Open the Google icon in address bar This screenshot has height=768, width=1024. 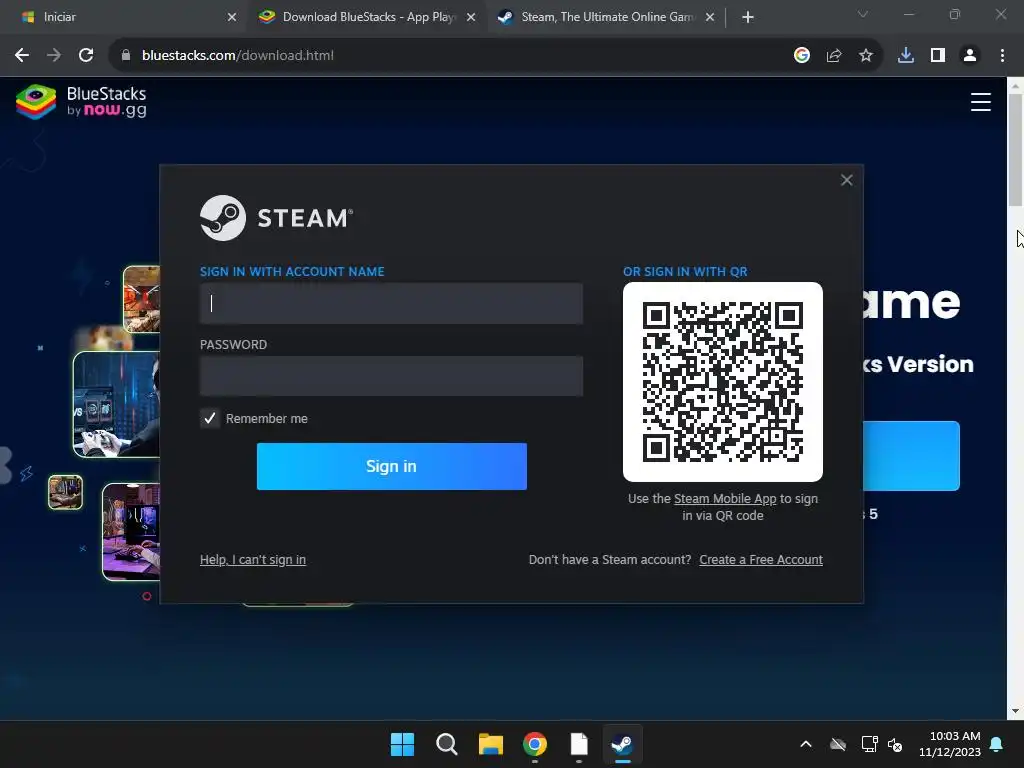point(801,56)
